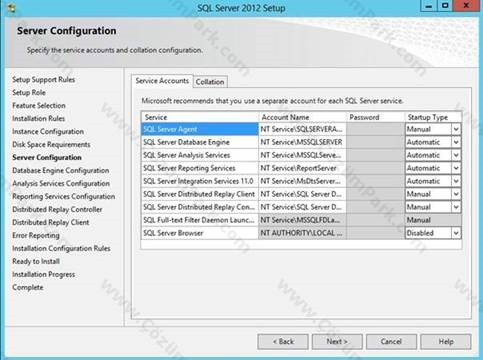Screen dimensions: 483x360
Task: Select the SQL Server Agent service row
Action: 200,129
